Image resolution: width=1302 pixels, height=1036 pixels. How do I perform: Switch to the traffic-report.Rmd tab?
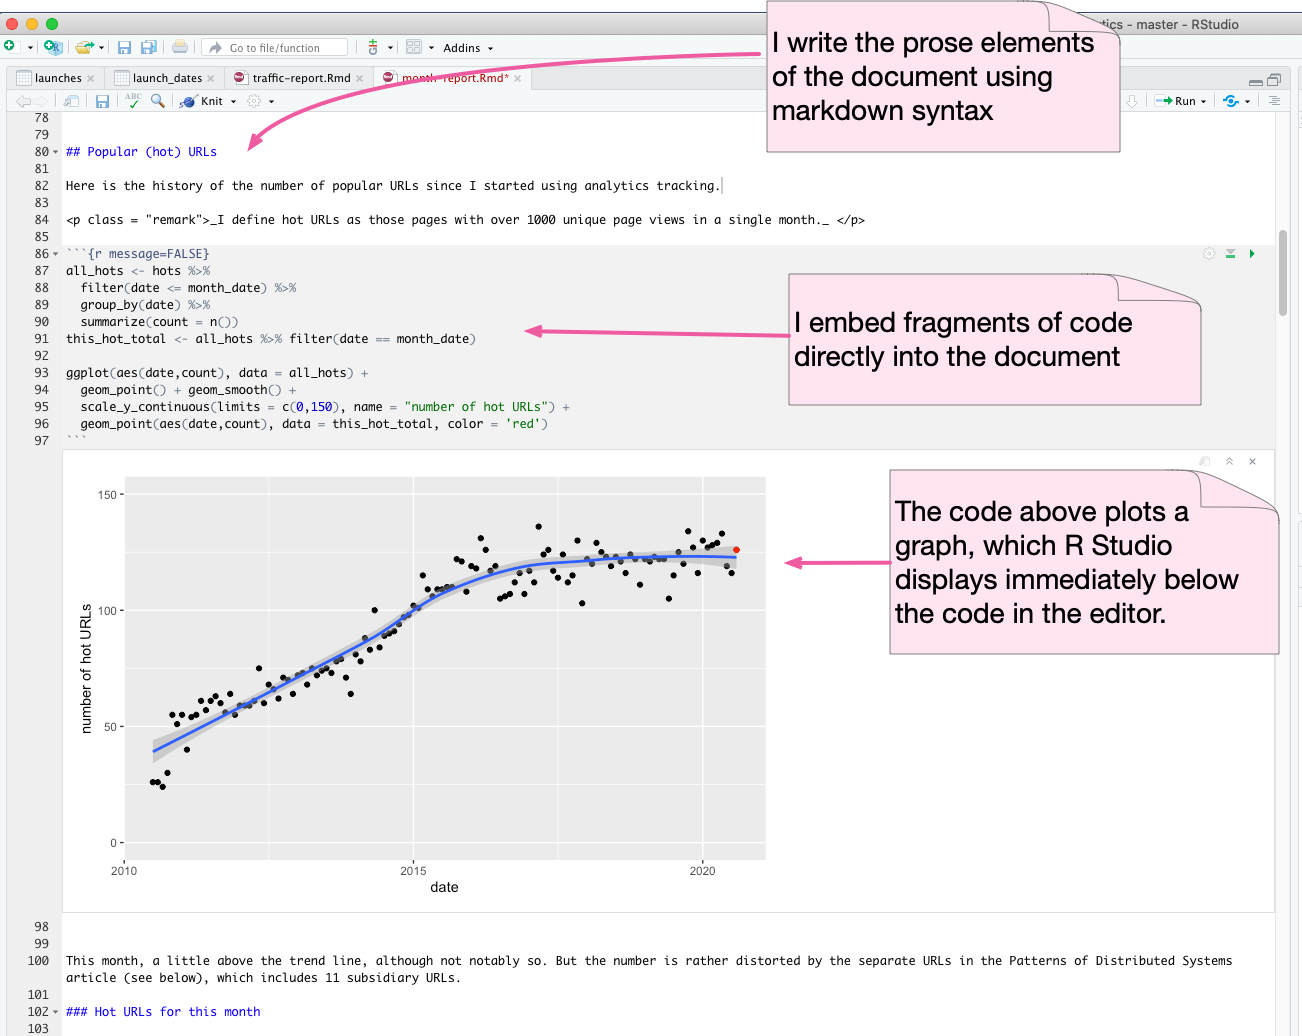(x=300, y=78)
